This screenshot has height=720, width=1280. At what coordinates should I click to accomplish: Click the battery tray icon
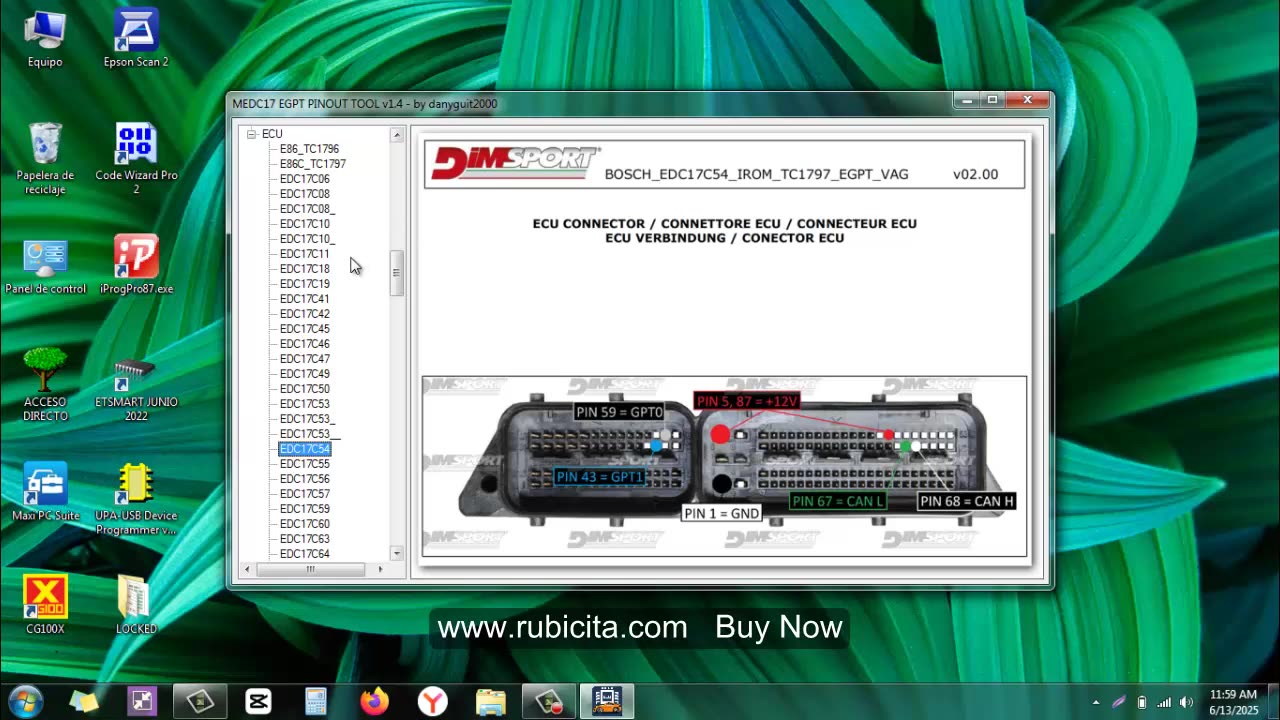click(1142, 702)
